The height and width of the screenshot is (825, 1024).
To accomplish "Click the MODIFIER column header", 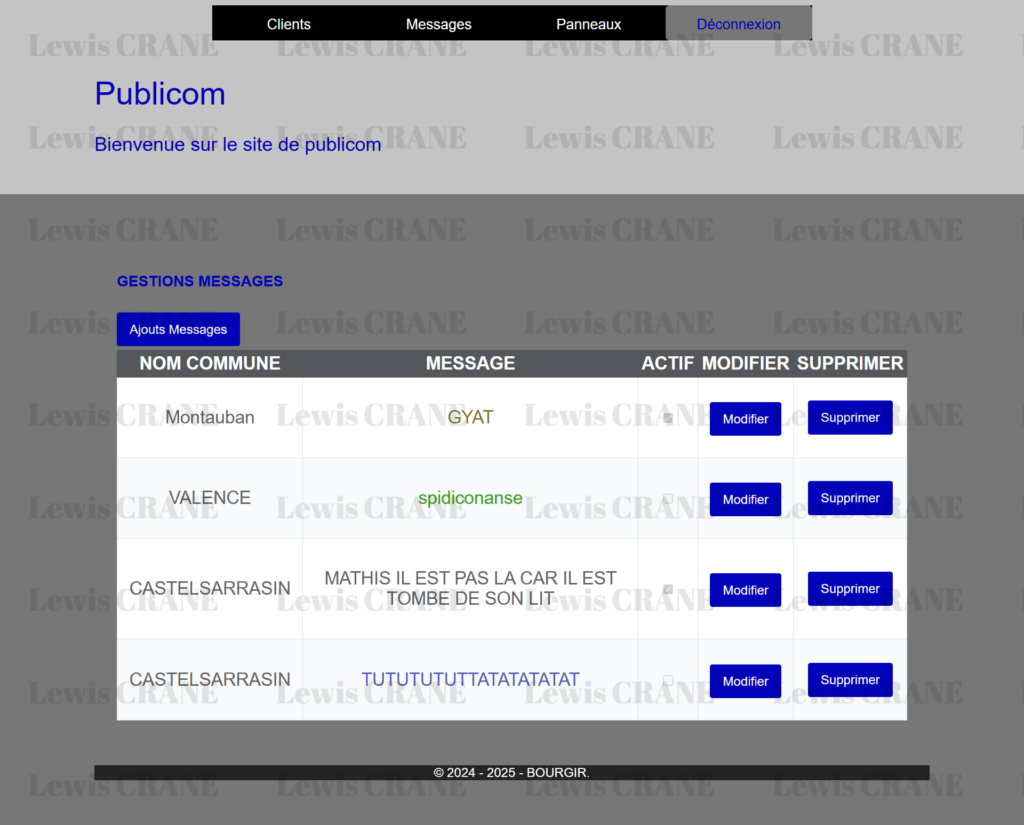I will [x=745, y=363].
